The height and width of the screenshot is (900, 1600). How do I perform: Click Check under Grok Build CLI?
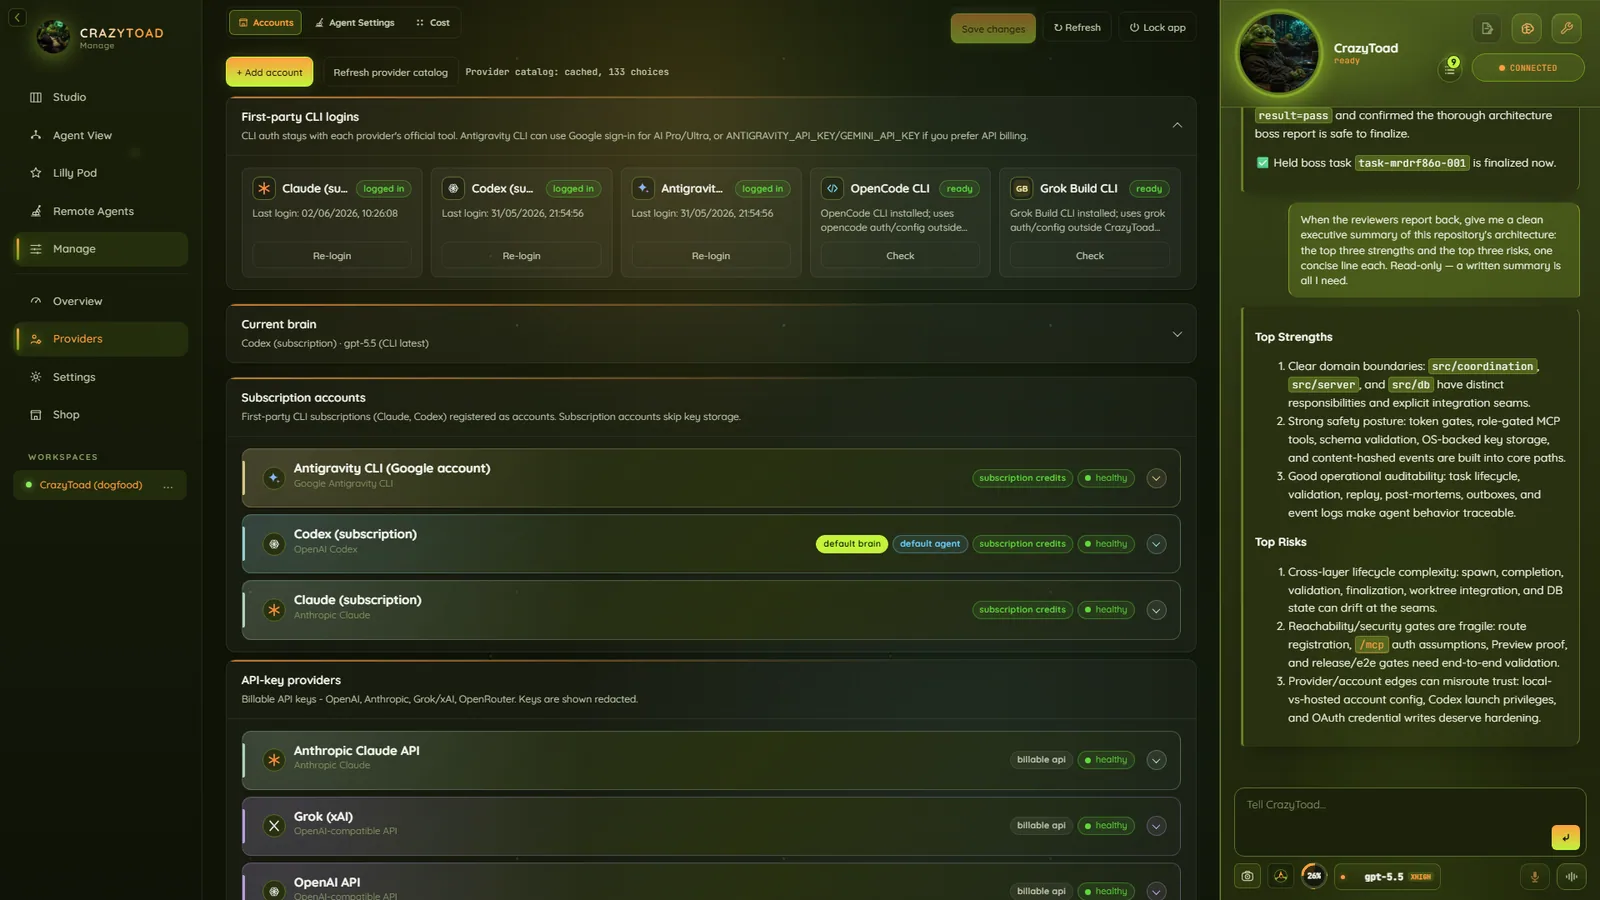[1089, 256]
